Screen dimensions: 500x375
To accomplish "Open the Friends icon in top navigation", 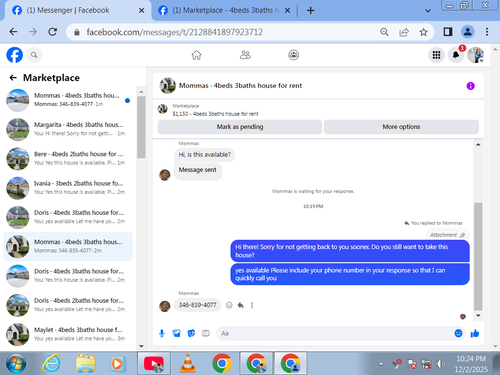I will coord(245,55).
